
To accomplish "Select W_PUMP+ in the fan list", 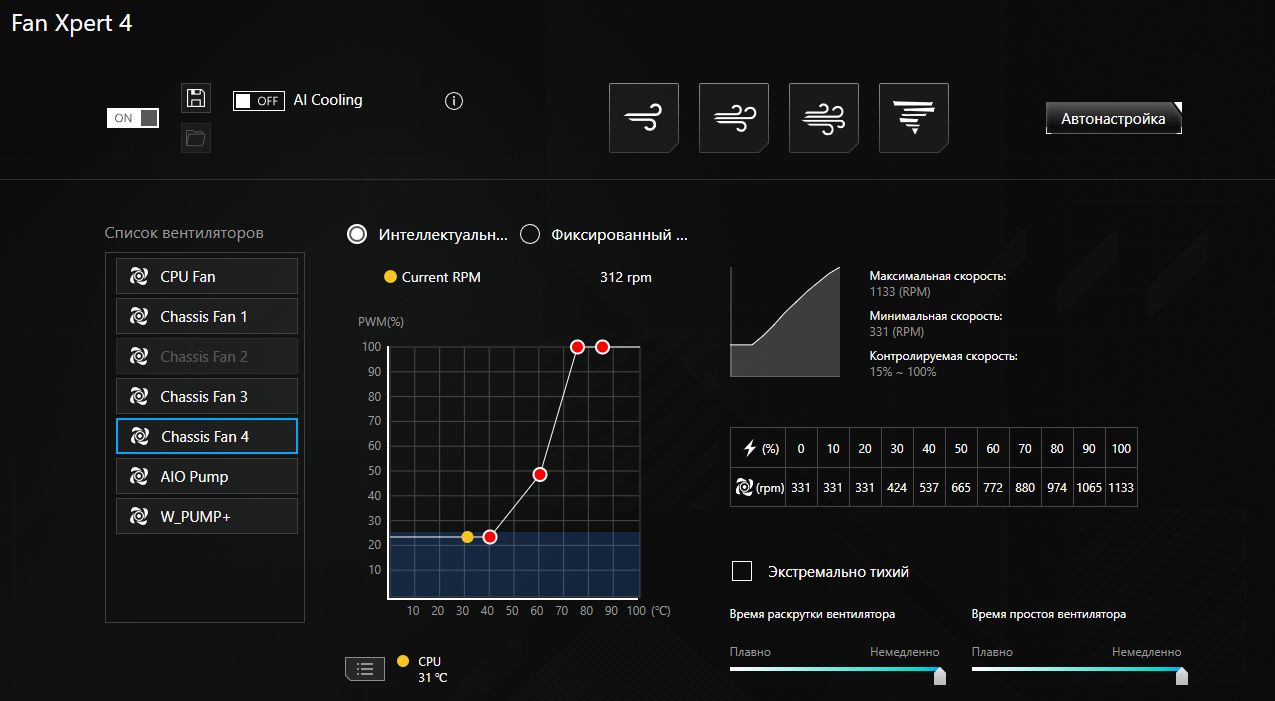I will [x=207, y=516].
